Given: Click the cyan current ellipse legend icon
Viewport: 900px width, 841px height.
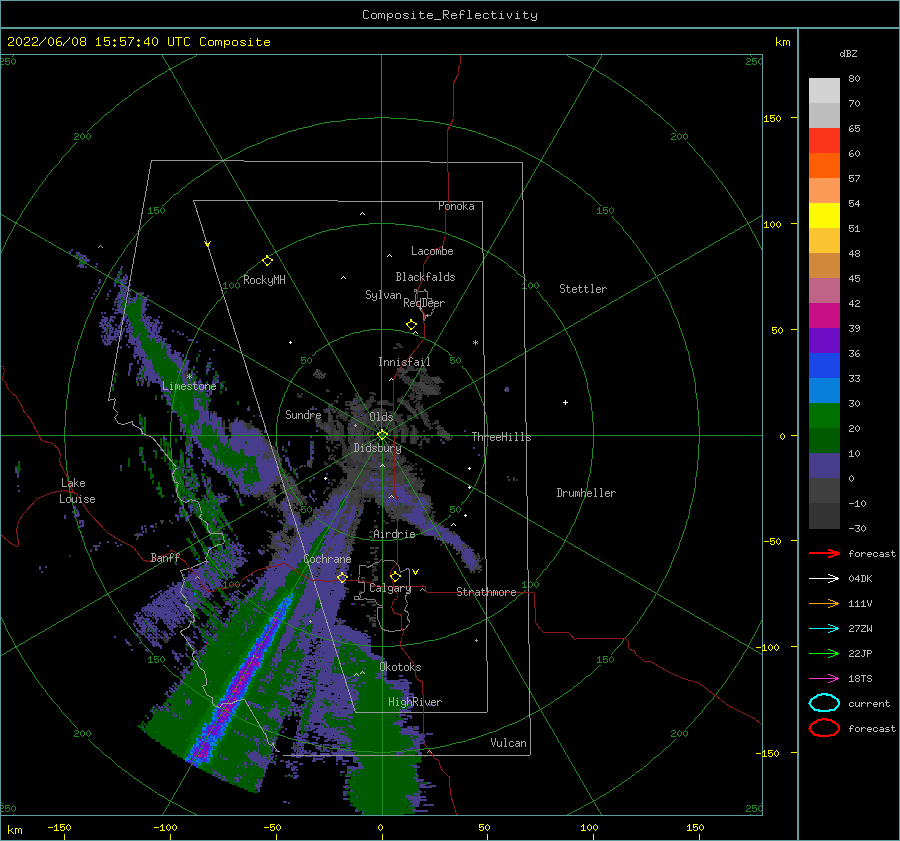Looking at the screenshot, I should [x=824, y=703].
